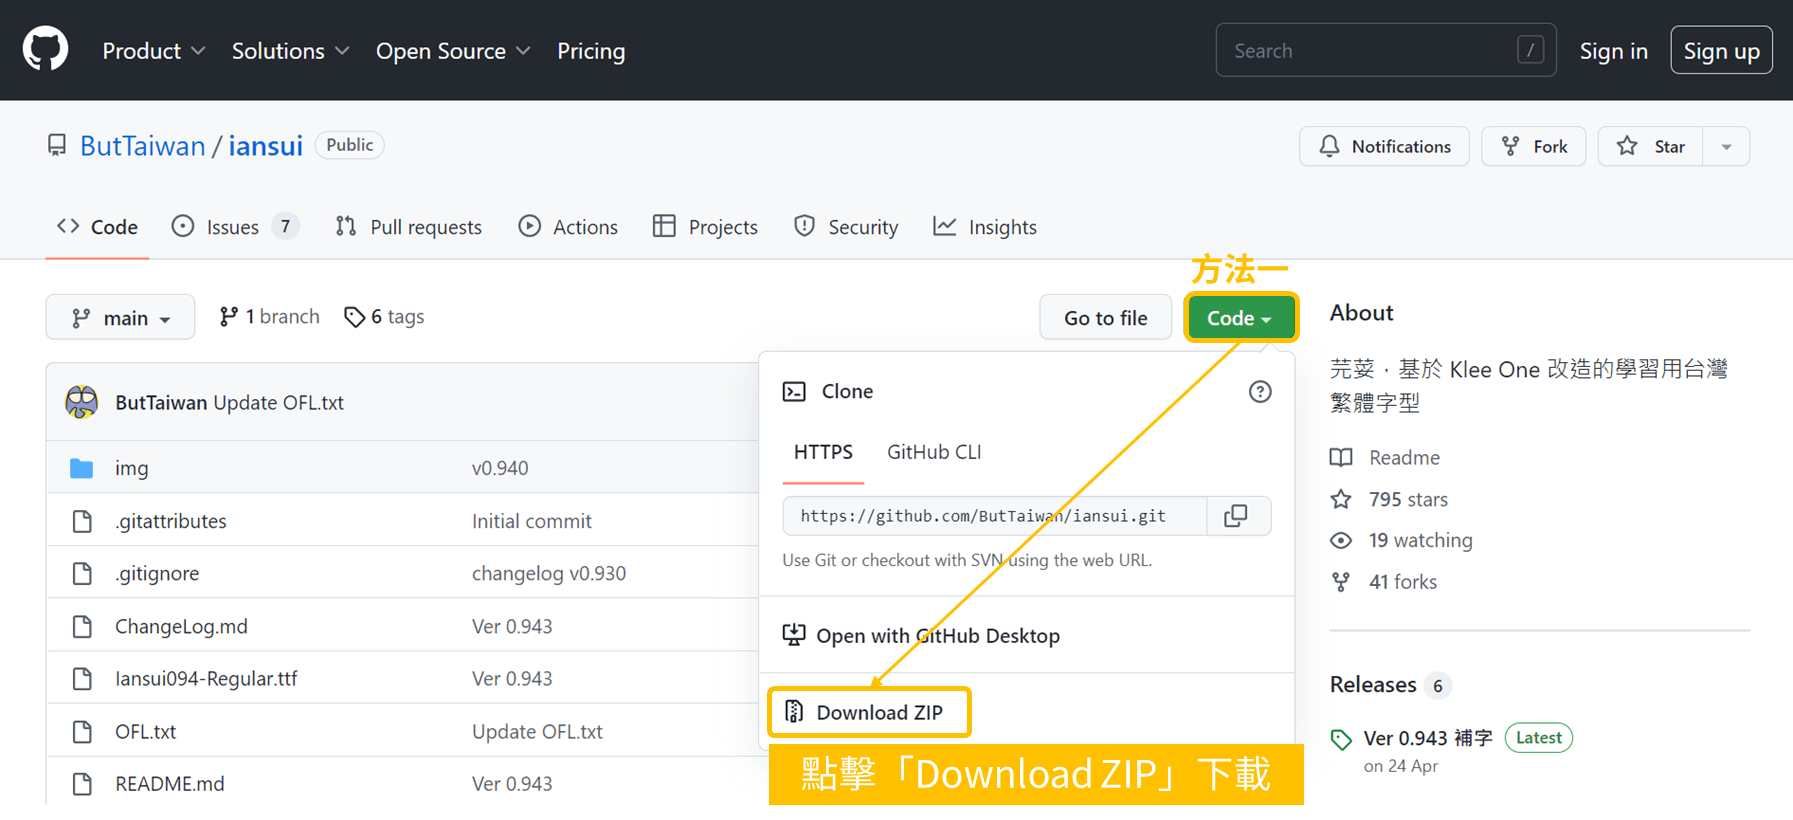Screen dimensions: 1793x820
Task: Click the clone help question mark icon
Action: [x=1260, y=392]
